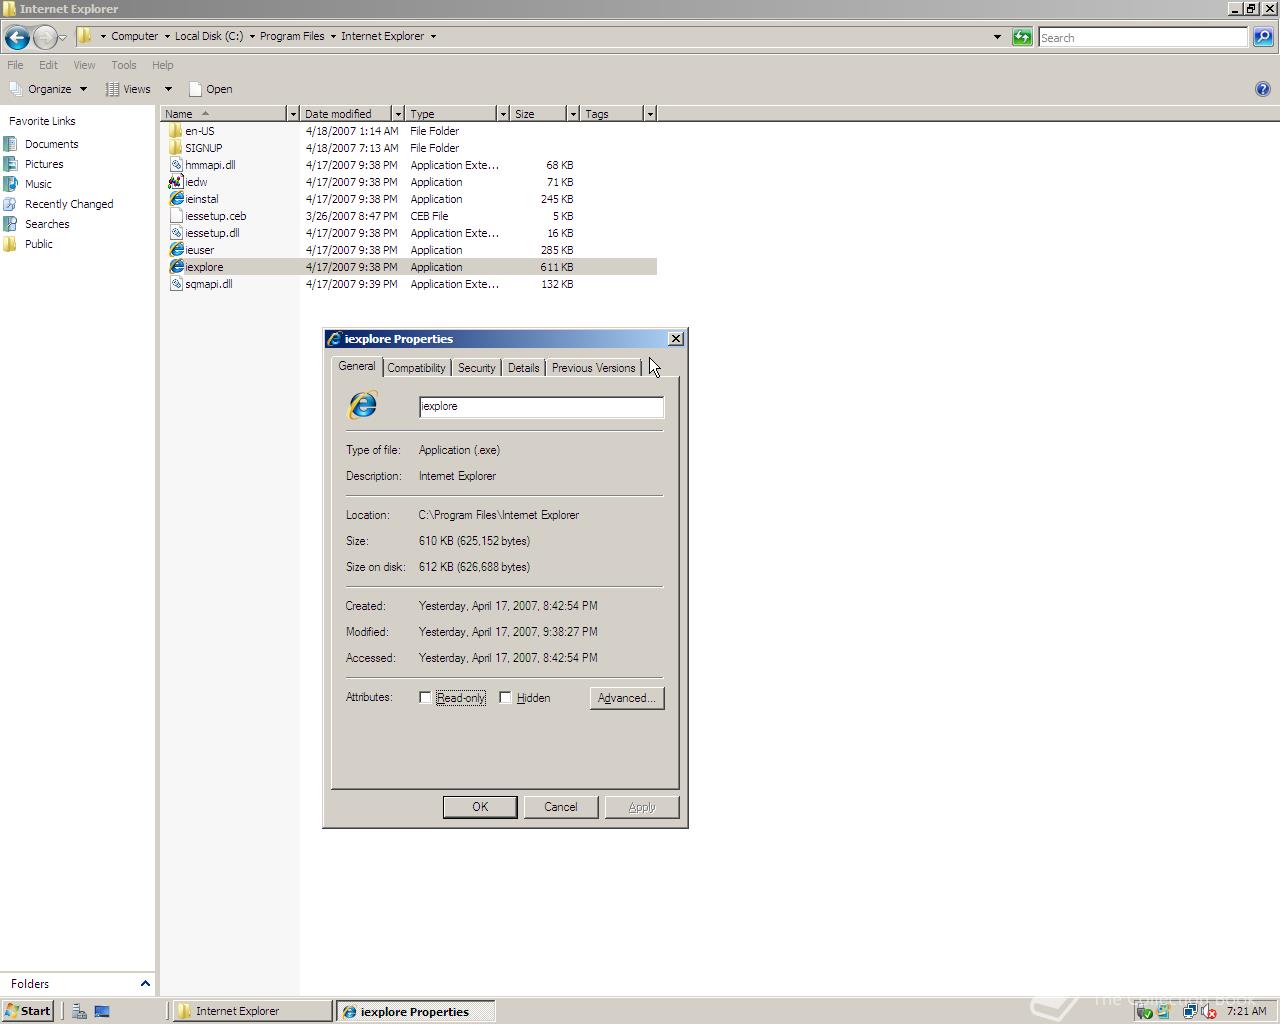Select the iedw application icon
Screen dimensions: 1280x1024
[x=176, y=182]
